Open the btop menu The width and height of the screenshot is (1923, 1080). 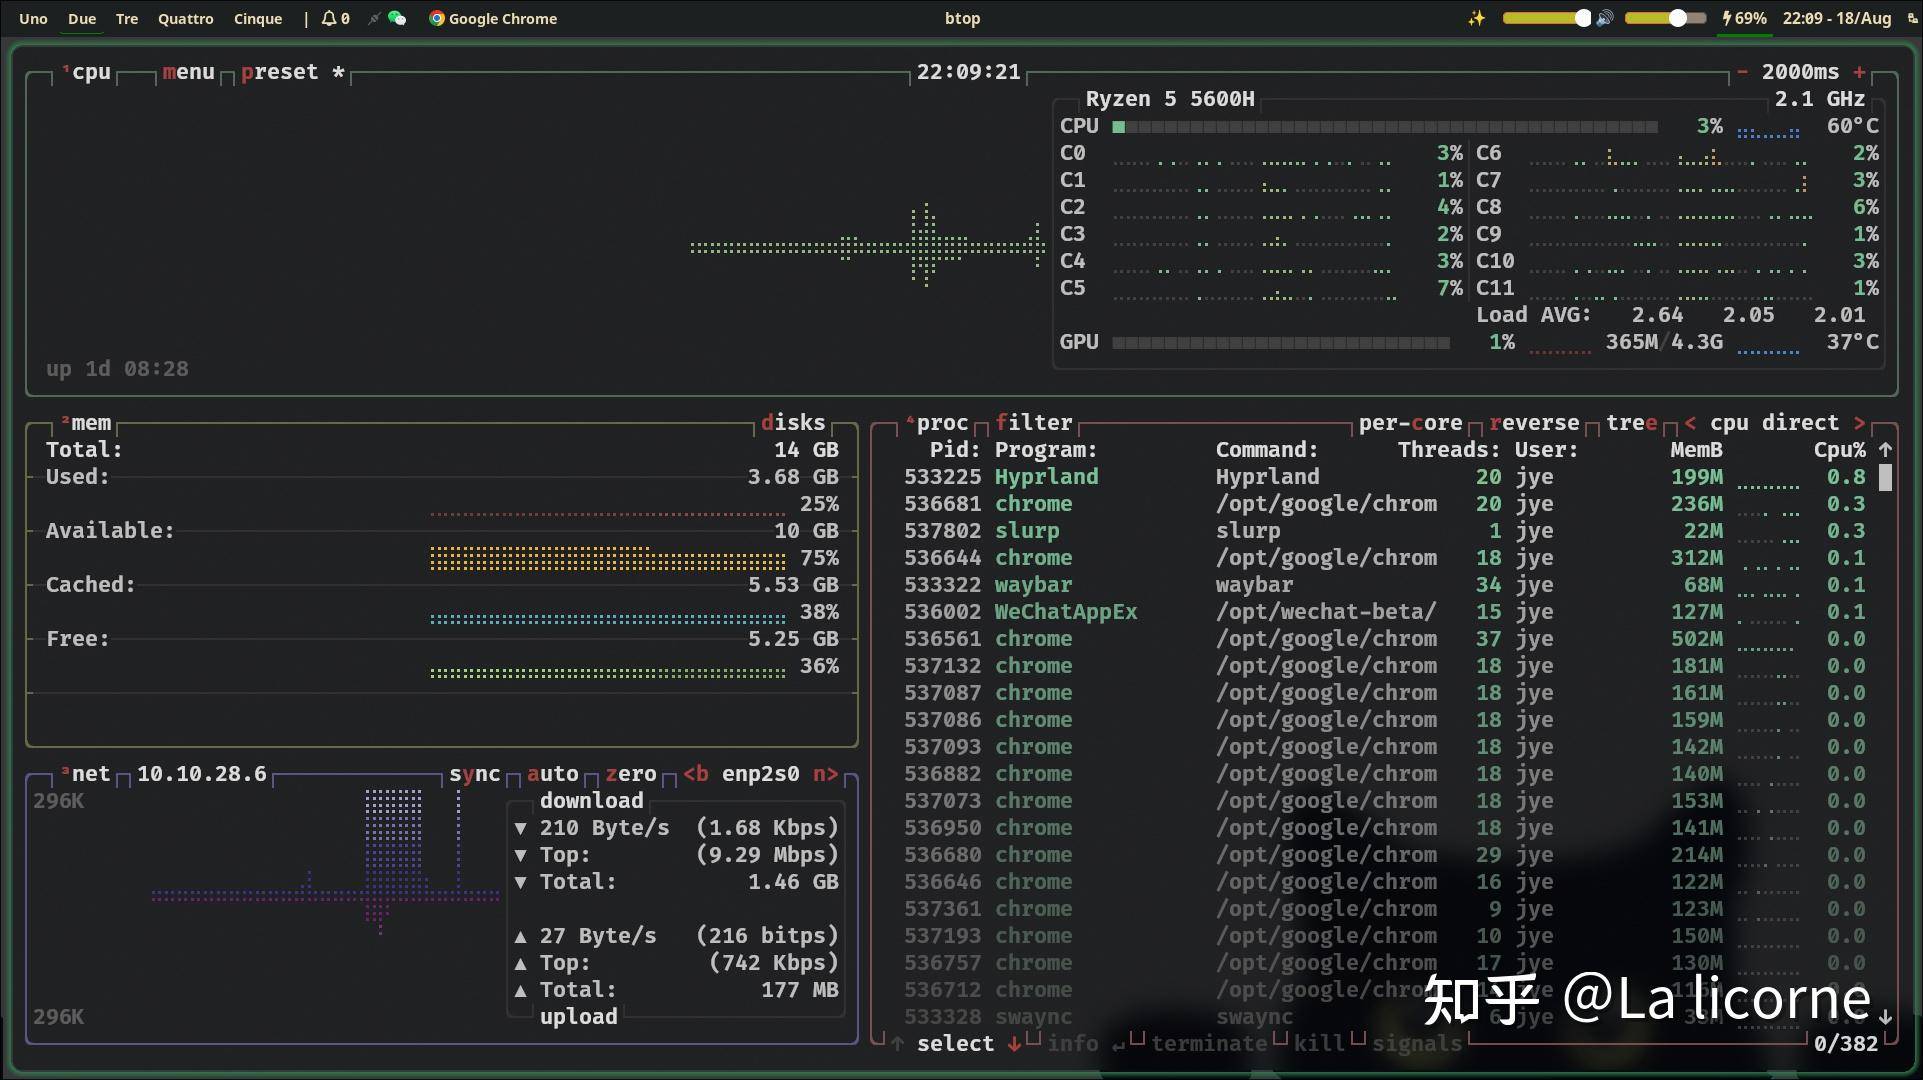coord(189,72)
